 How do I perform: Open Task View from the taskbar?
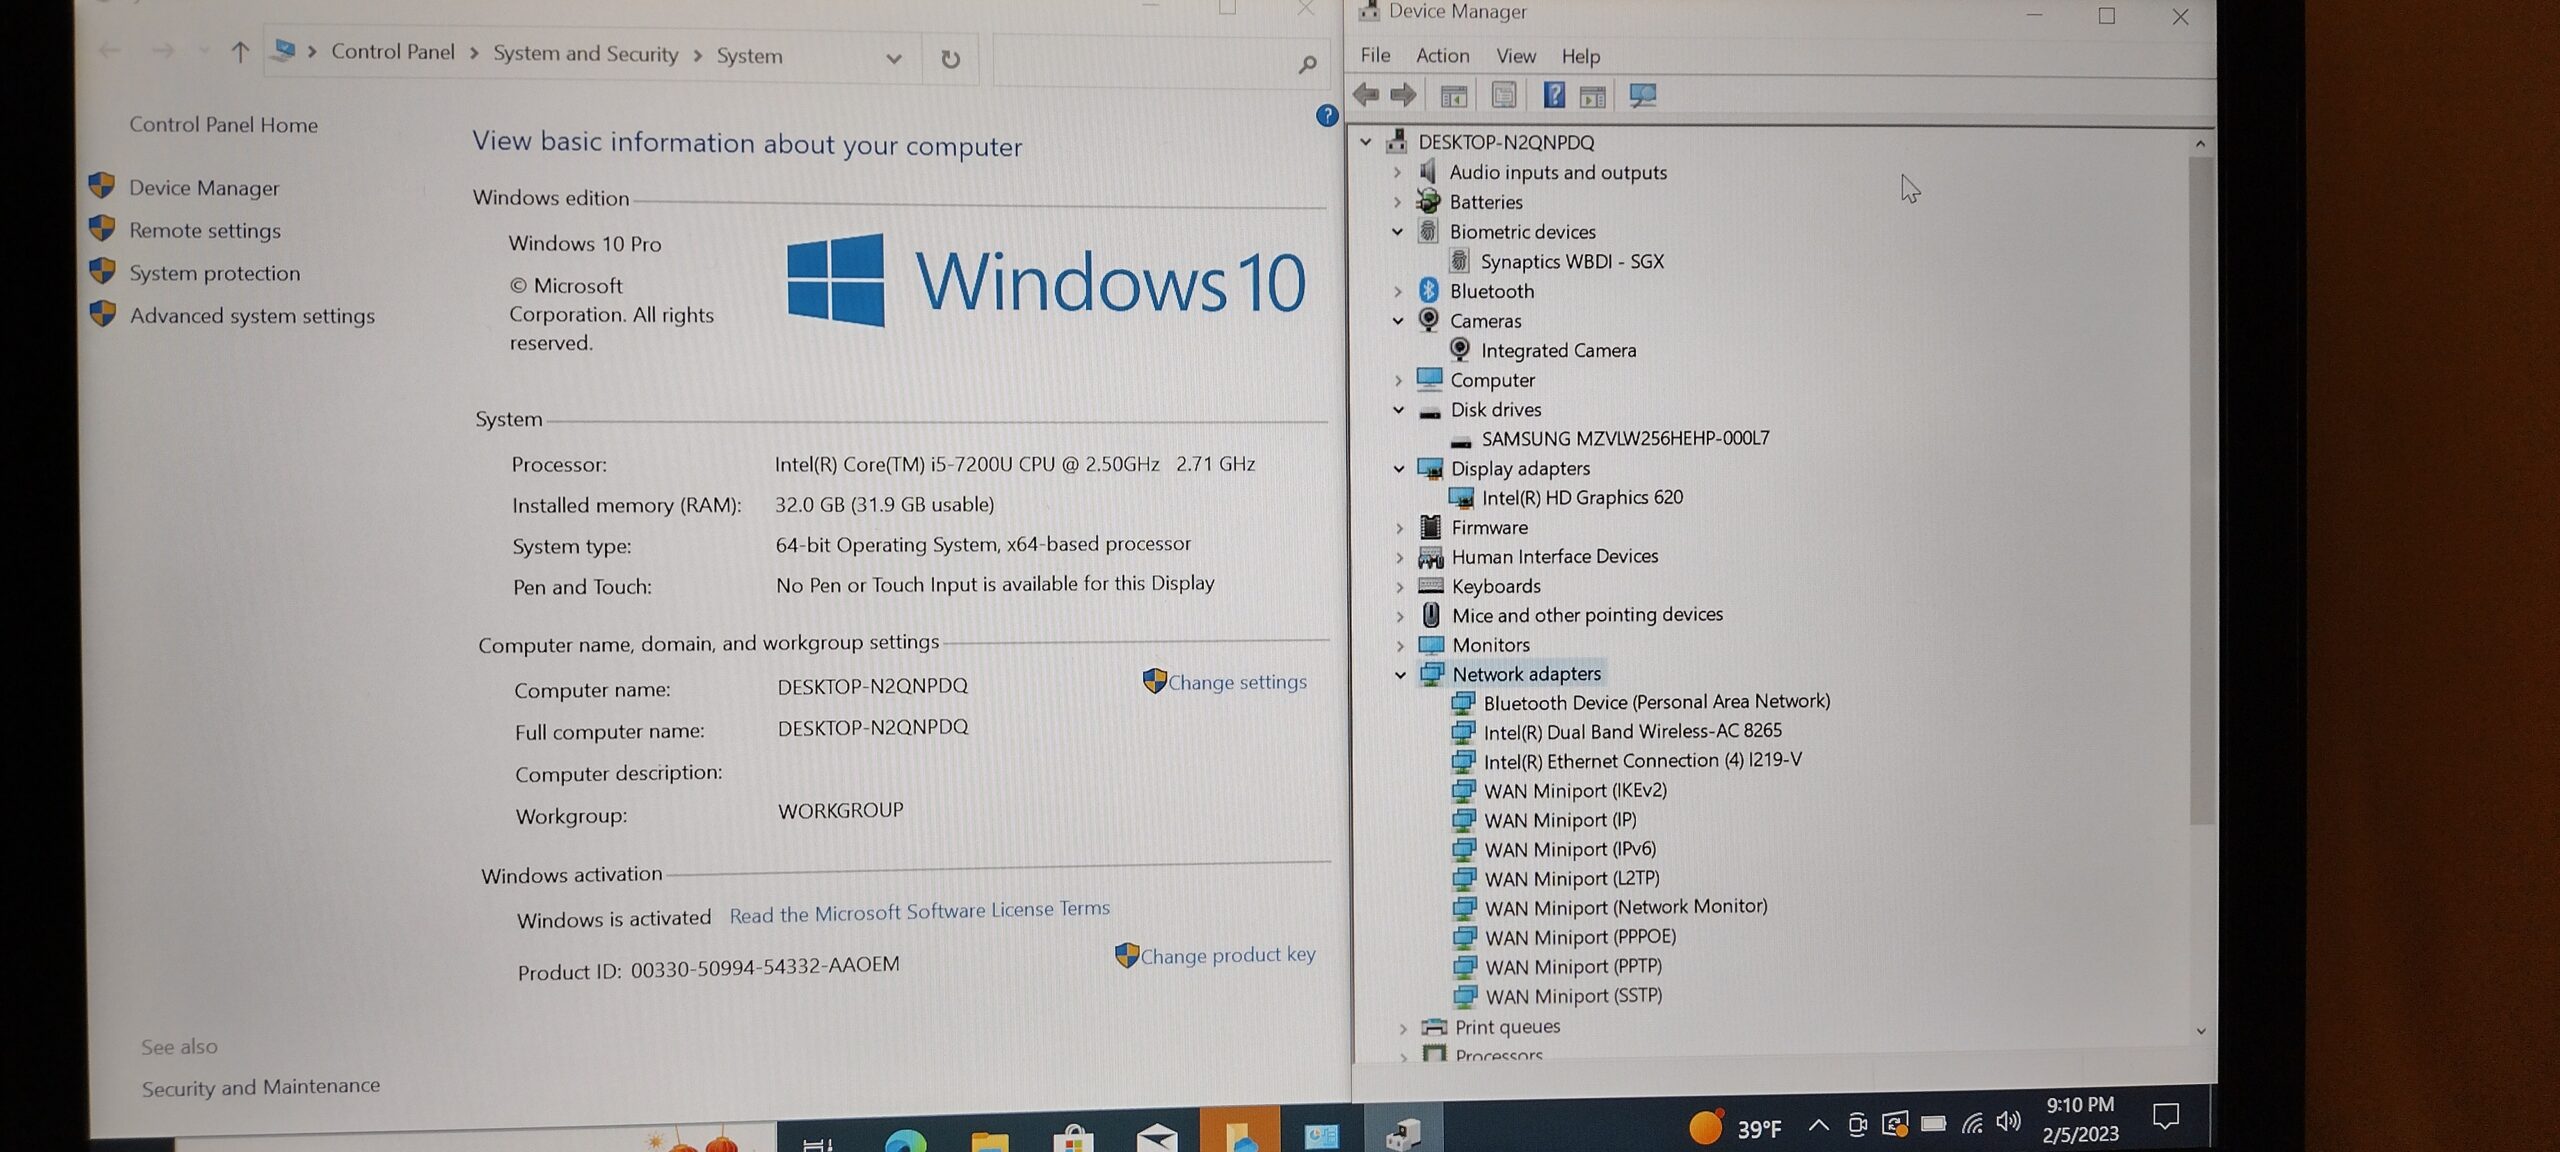[x=817, y=1143]
